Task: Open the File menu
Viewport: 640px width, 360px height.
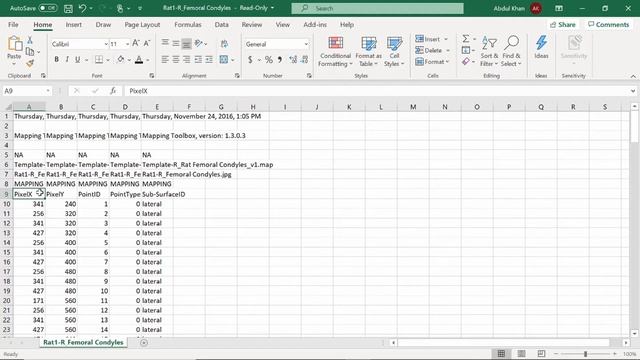Action: click(13, 24)
